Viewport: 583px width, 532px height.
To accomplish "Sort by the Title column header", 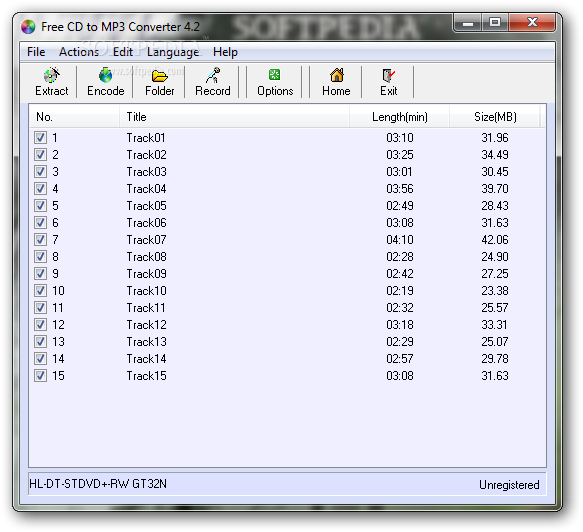I will [x=234, y=117].
